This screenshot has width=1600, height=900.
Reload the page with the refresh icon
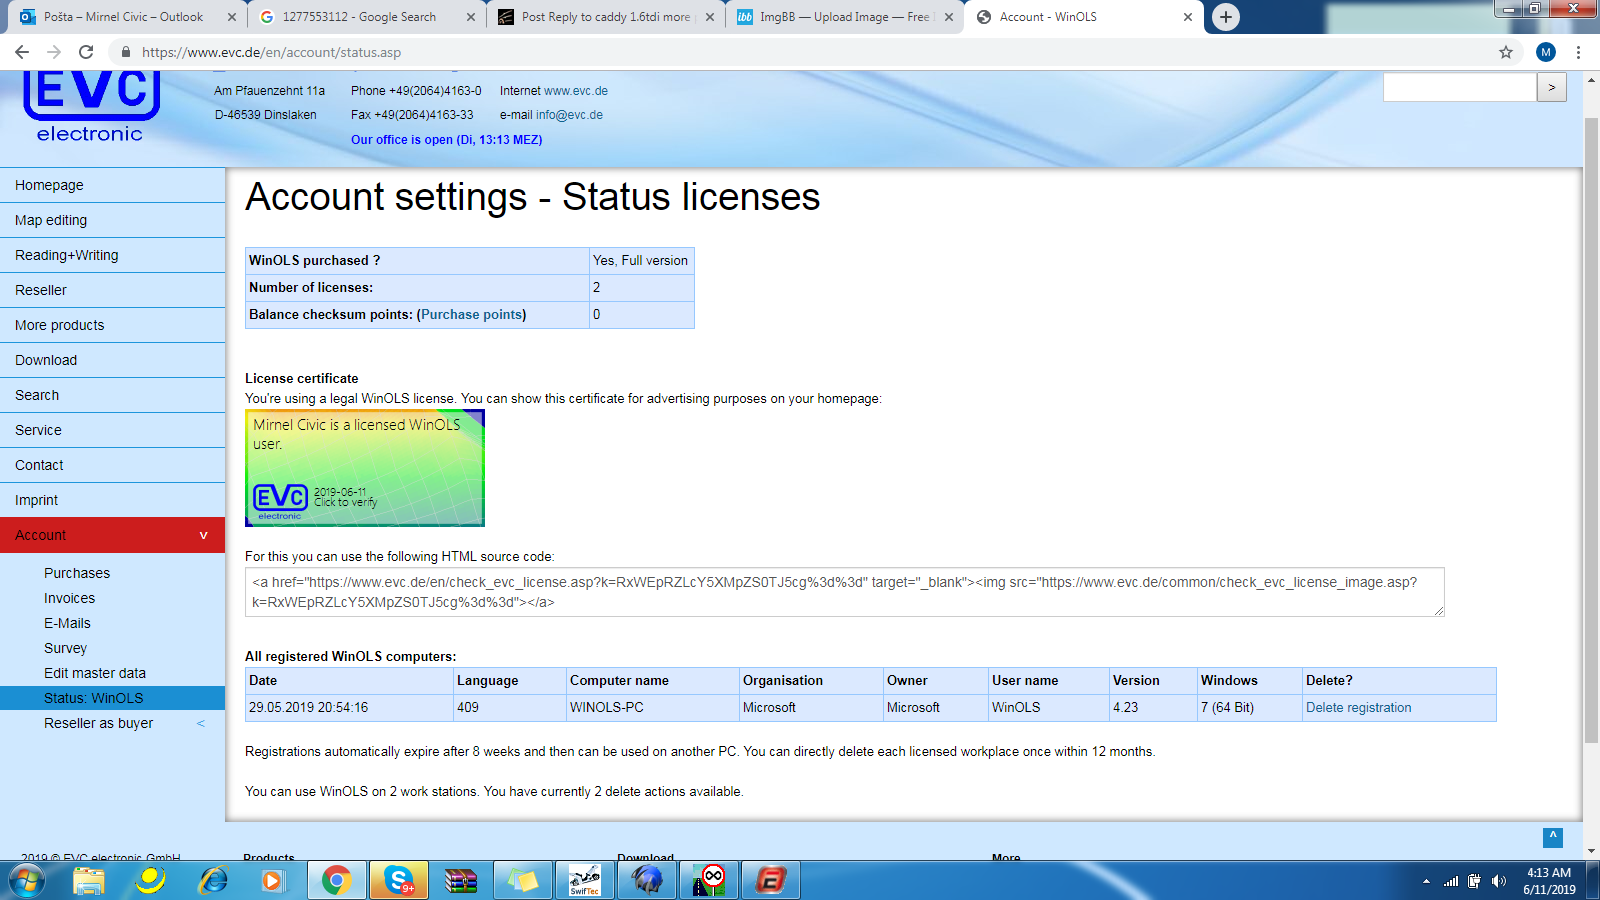pyautogui.click(x=86, y=52)
